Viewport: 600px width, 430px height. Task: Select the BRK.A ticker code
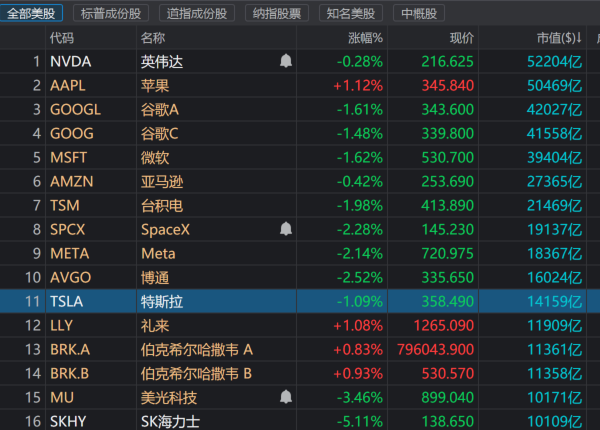70,350
